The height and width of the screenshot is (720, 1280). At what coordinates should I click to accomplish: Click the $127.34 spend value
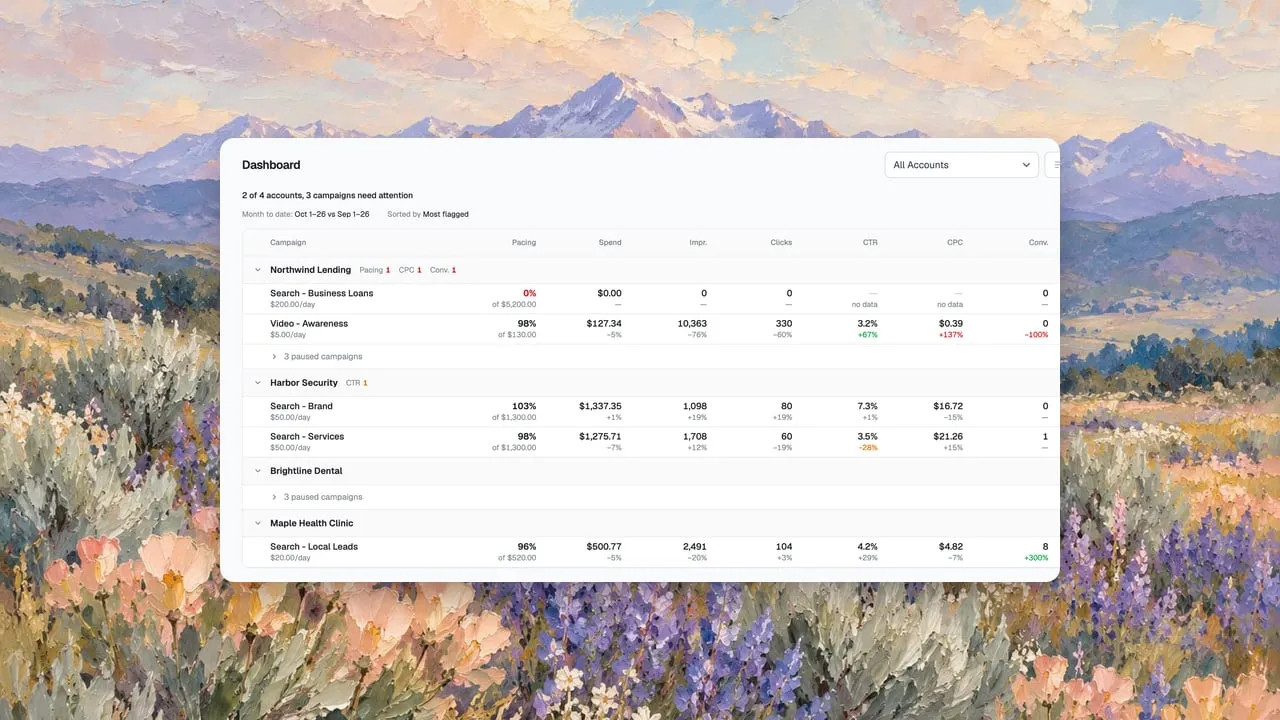point(604,324)
